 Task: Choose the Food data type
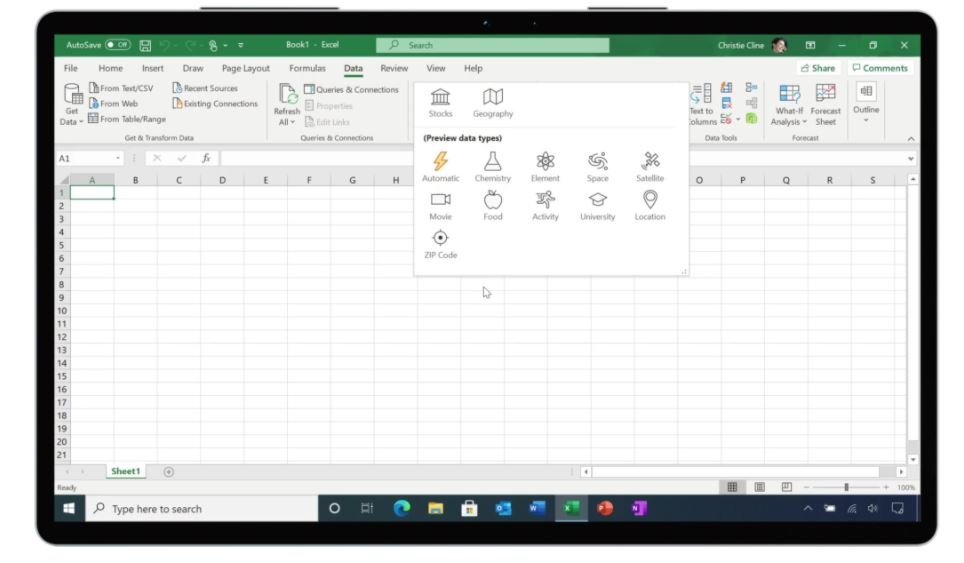pyautogui.click(x=492, y=204)
